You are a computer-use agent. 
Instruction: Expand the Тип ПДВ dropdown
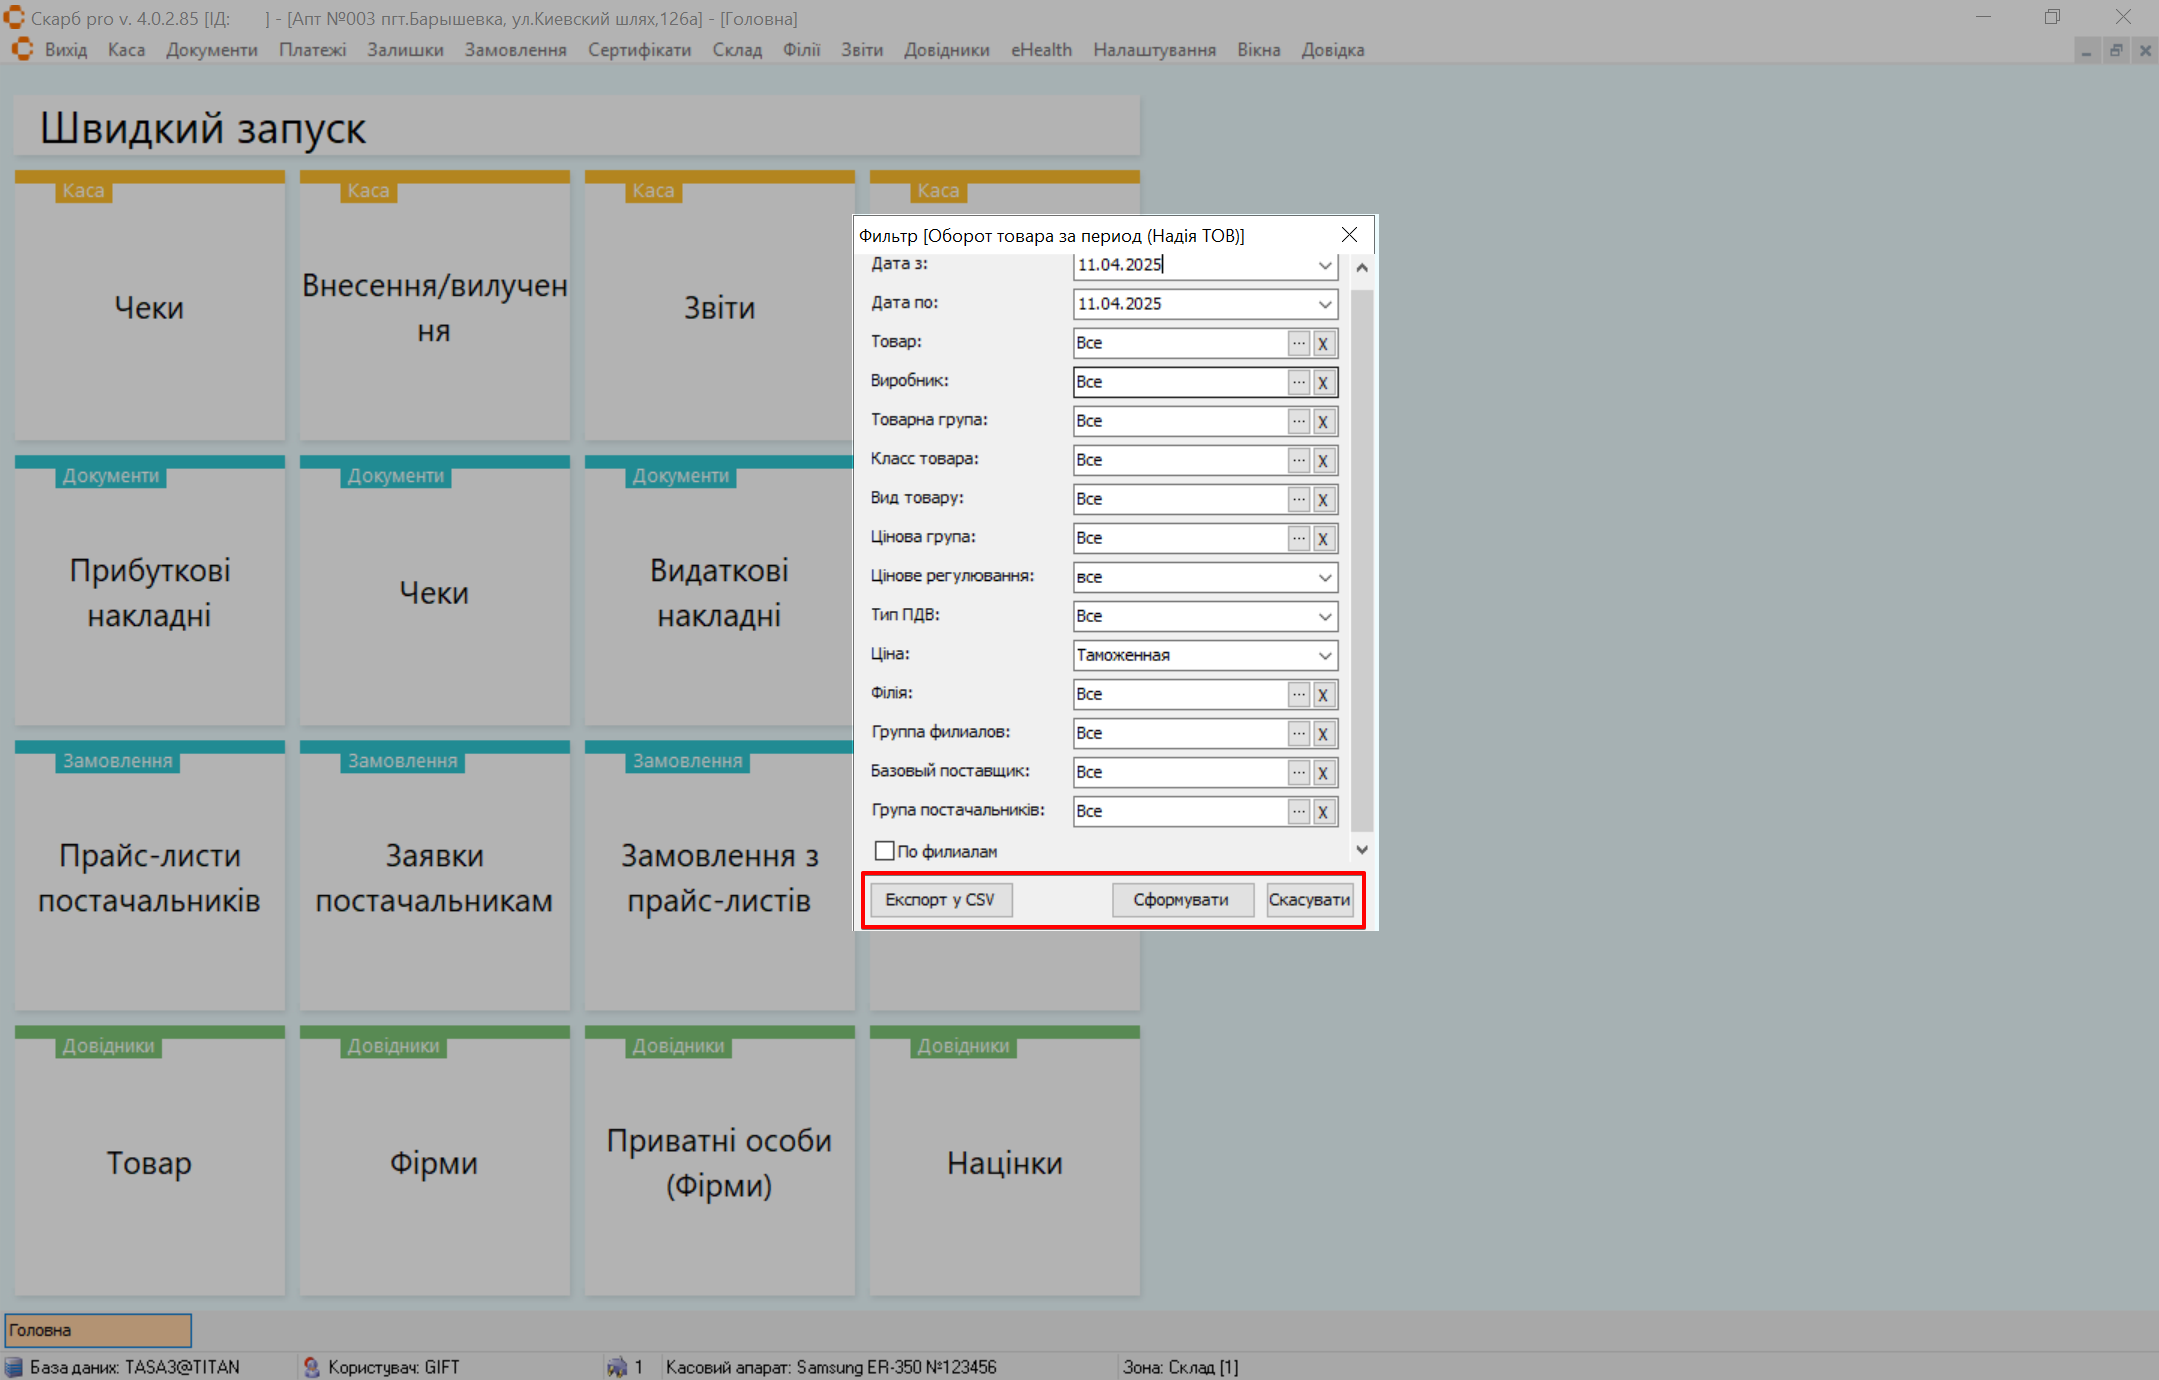tap(1324, 616)
